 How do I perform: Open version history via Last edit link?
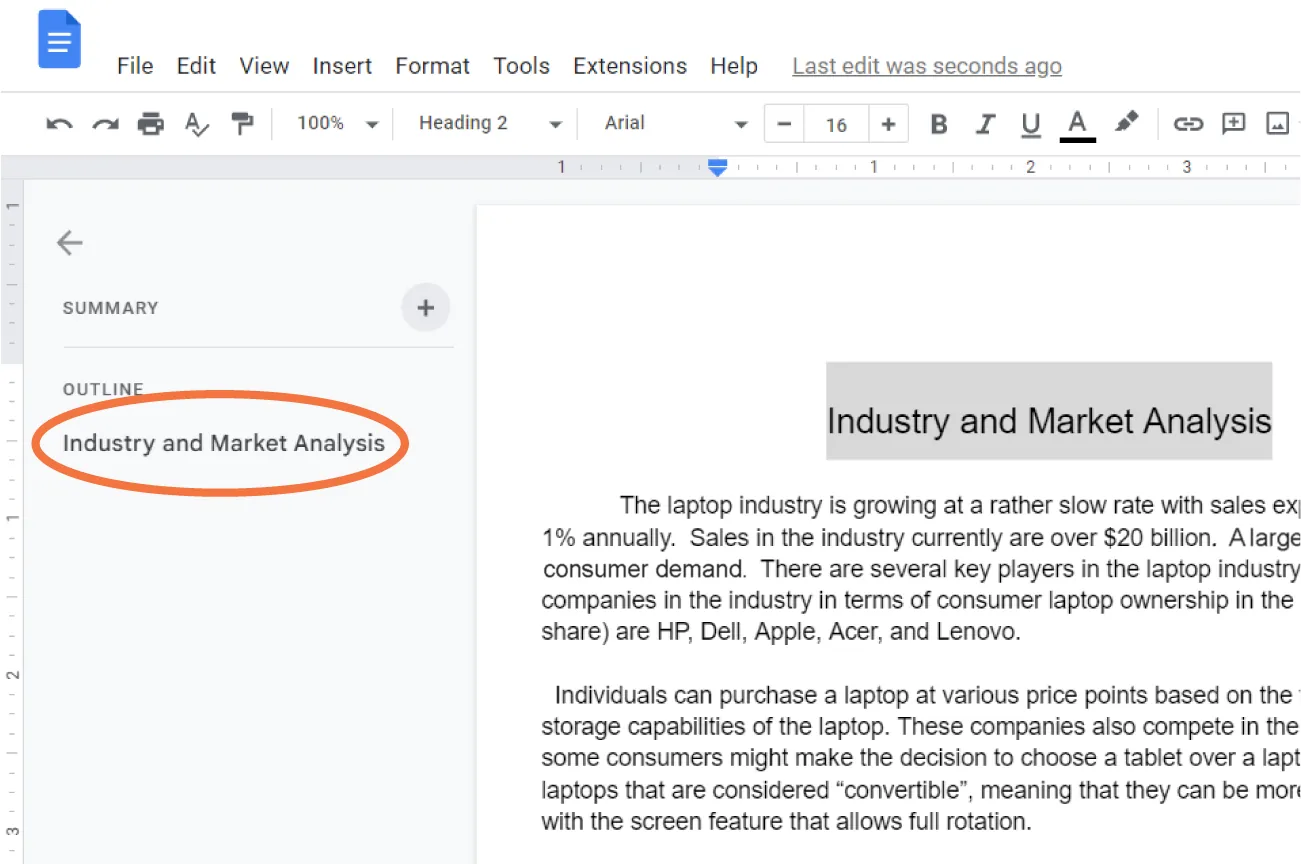click(926, 66)
